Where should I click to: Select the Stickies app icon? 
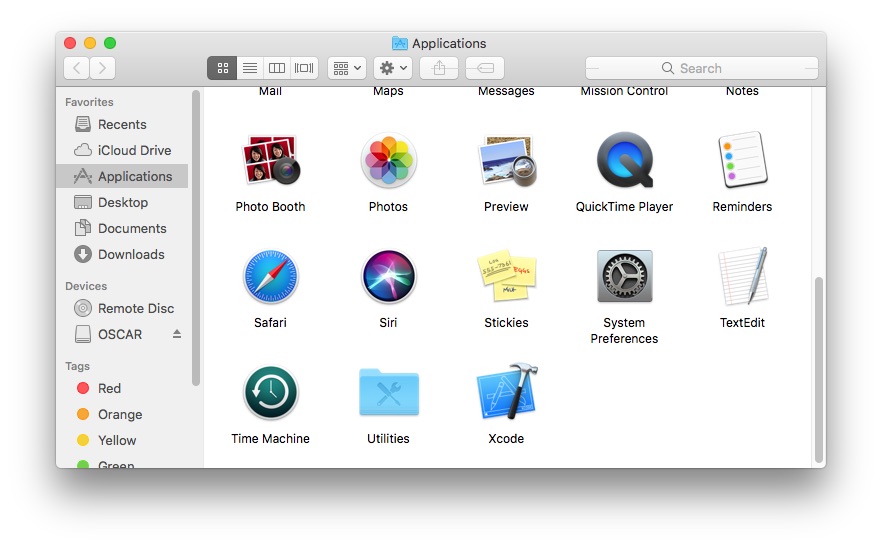tap(506, 275)
